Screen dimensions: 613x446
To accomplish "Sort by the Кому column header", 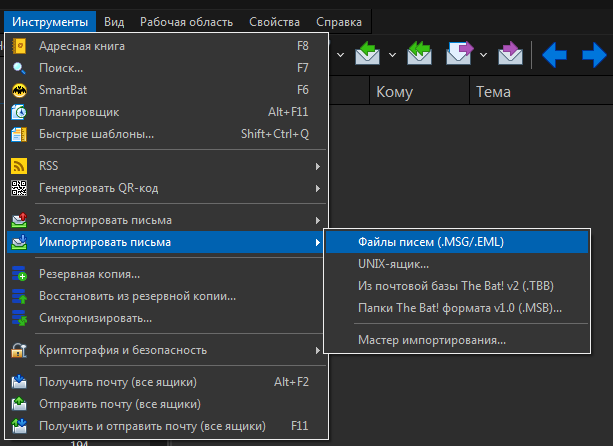I will 419,91.
